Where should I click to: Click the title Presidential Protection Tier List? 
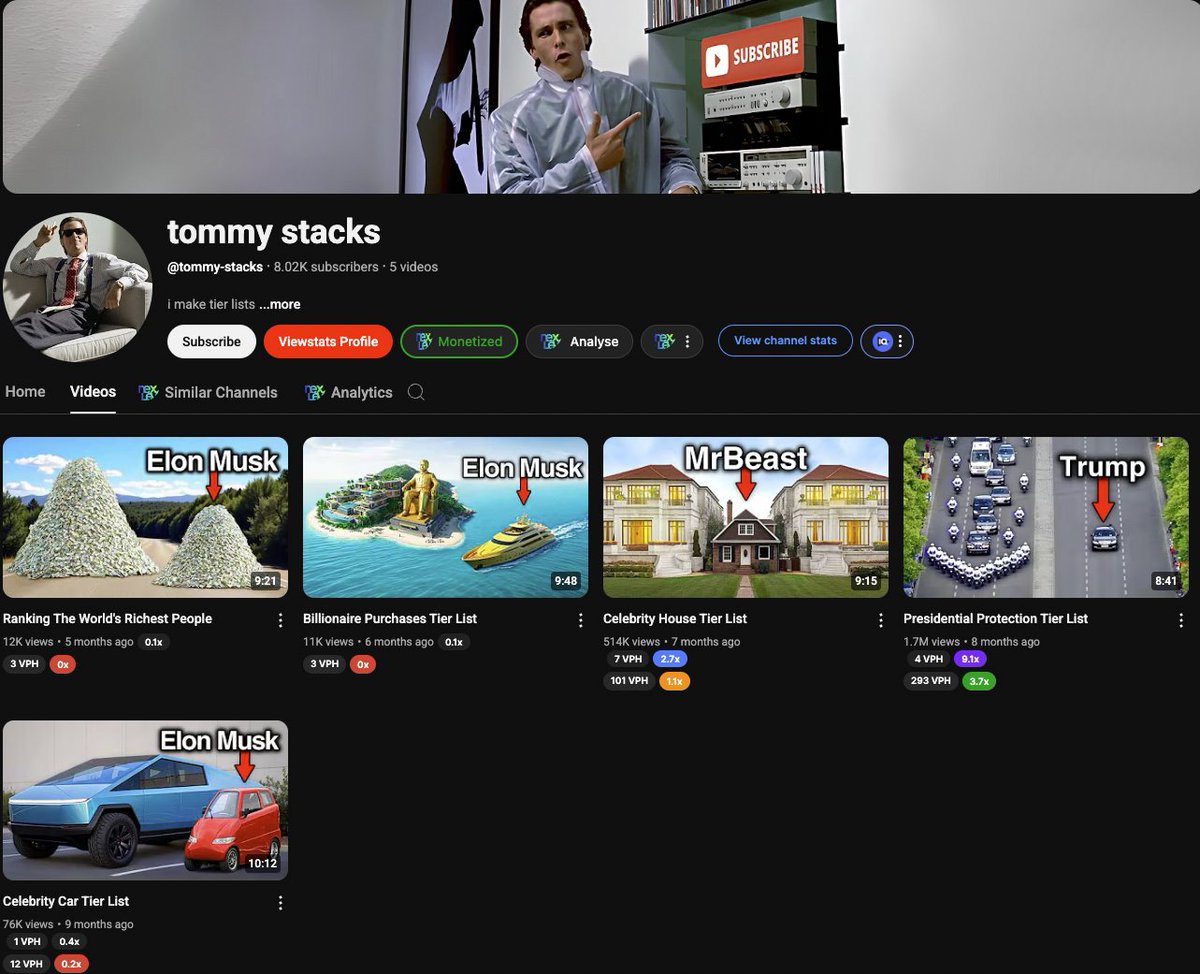[x=996, y=619]
